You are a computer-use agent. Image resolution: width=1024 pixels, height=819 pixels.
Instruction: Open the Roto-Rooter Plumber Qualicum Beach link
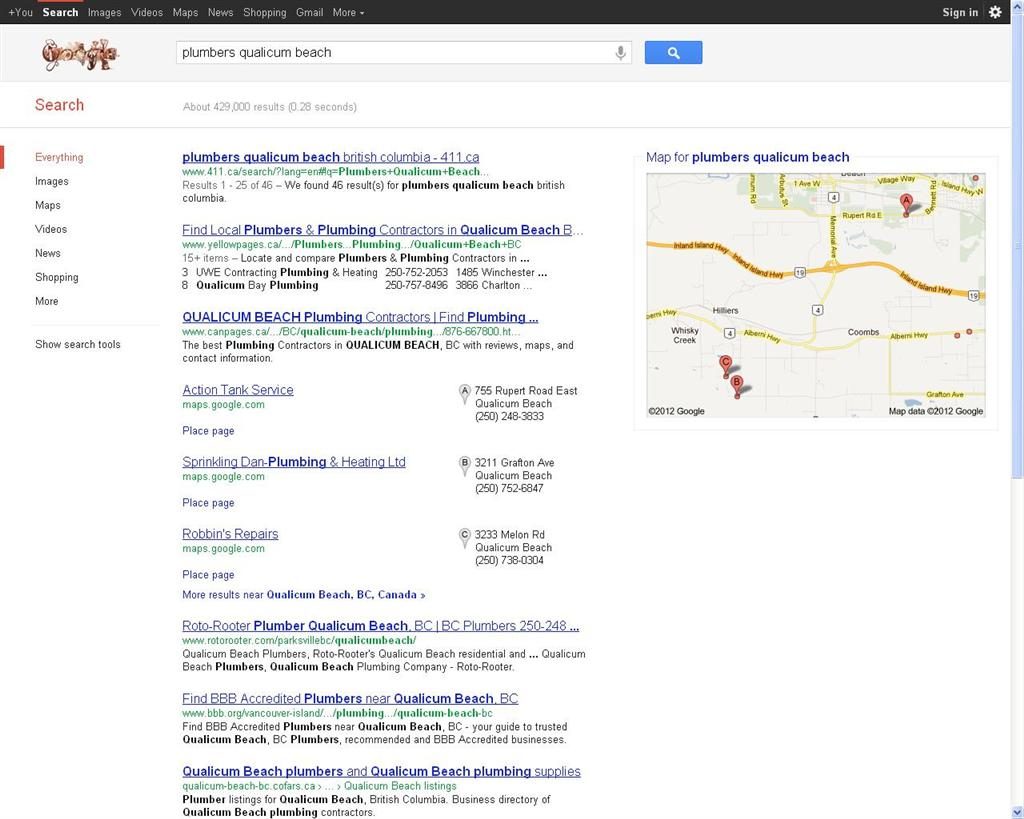pyautogui.click(x=381, y=626)
